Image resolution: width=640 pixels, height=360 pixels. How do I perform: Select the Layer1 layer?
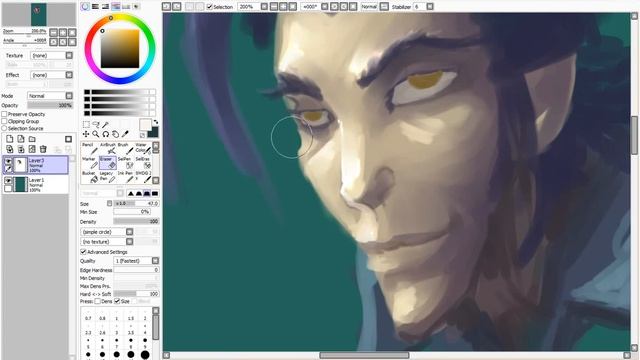point(36,184)
